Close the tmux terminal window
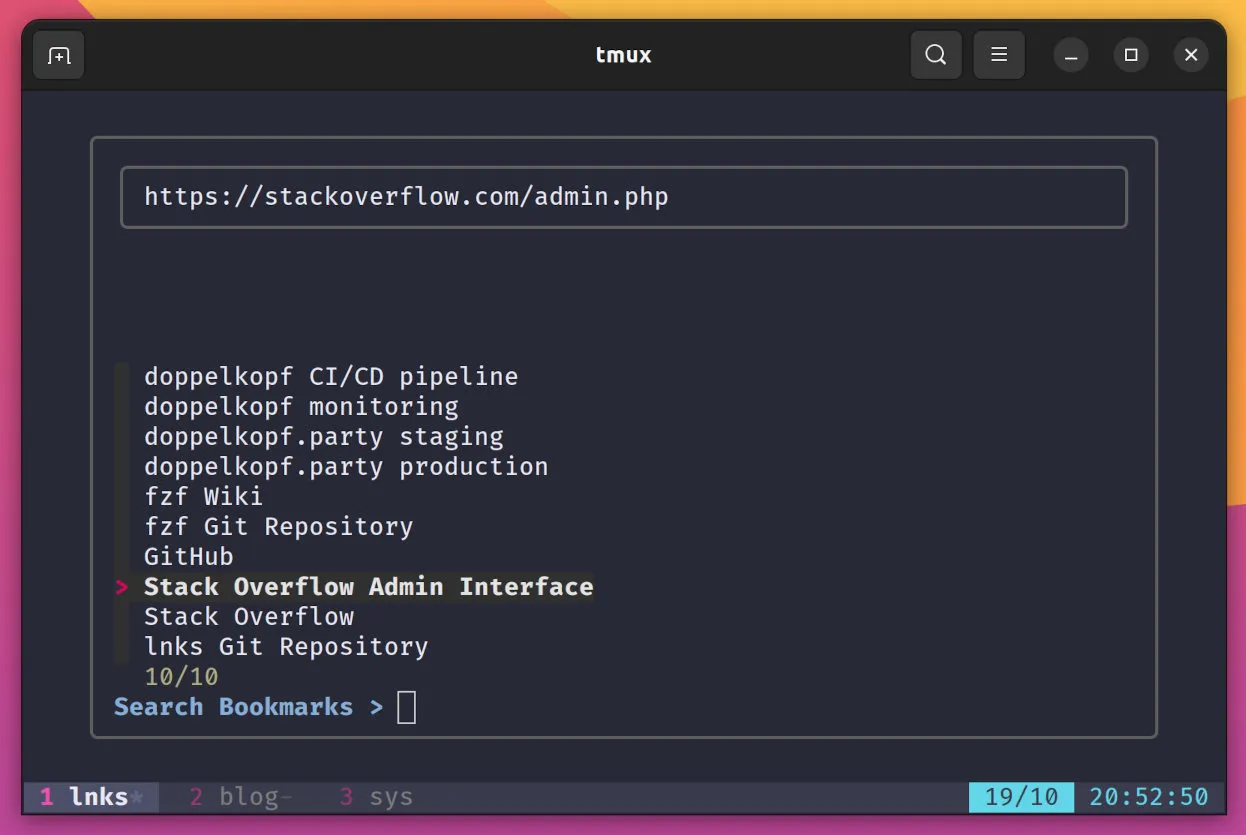 1191,55
